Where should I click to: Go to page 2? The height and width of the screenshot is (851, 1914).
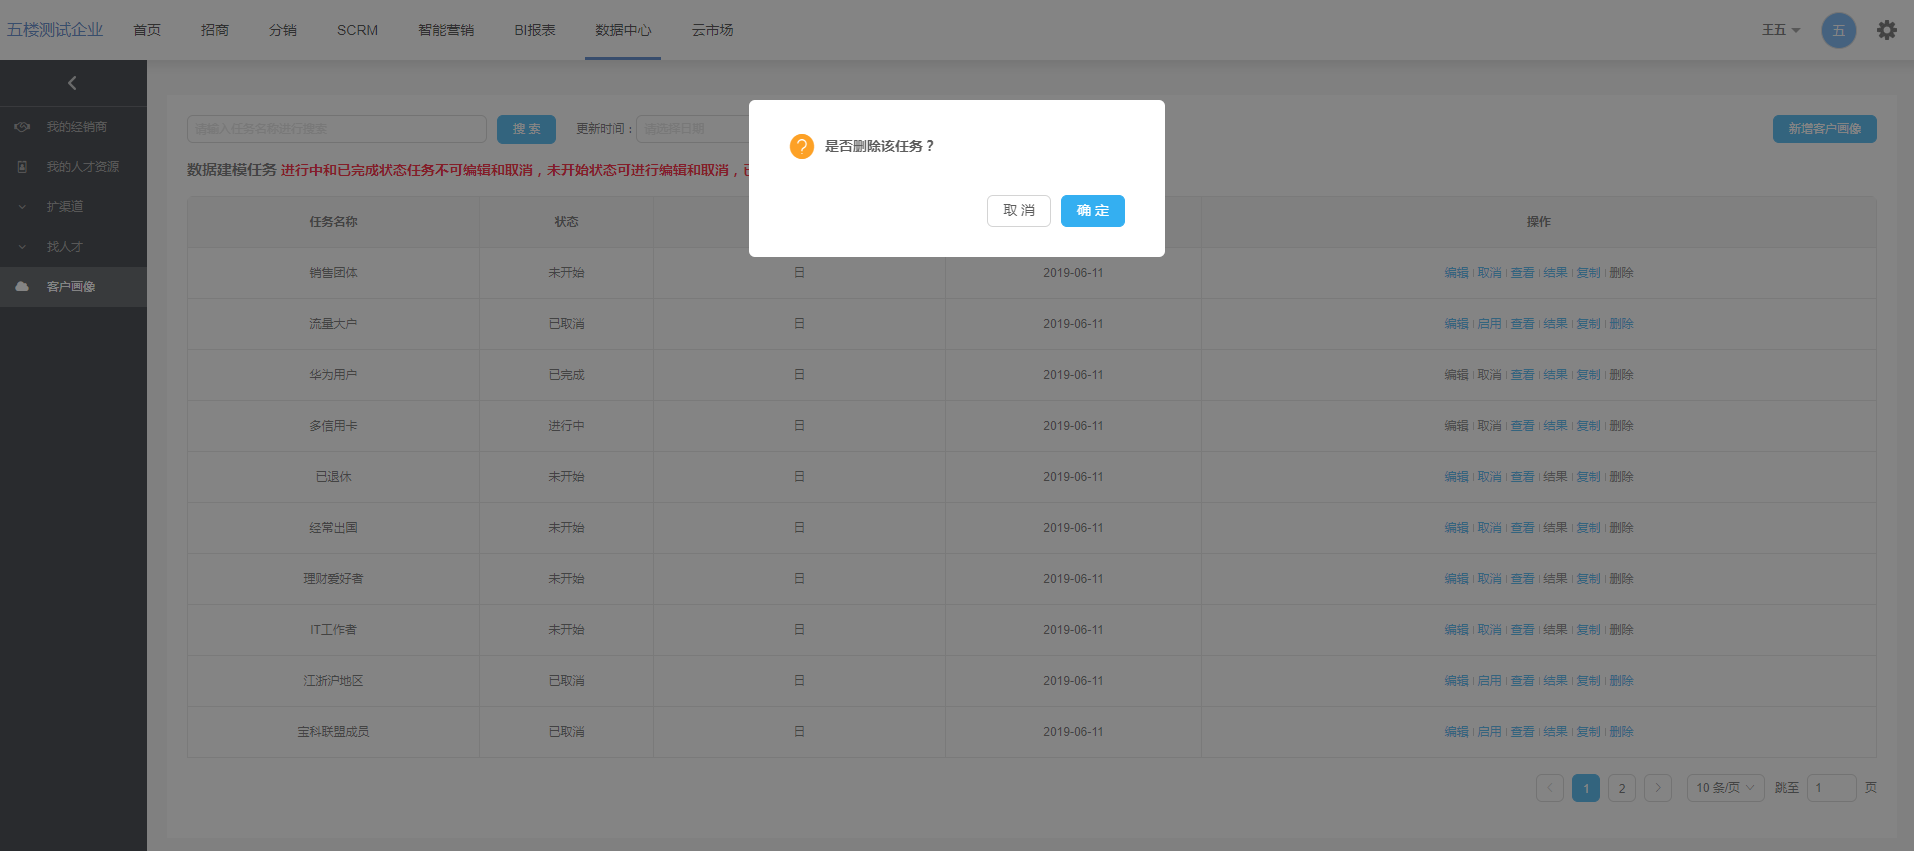pos(1621,788)
